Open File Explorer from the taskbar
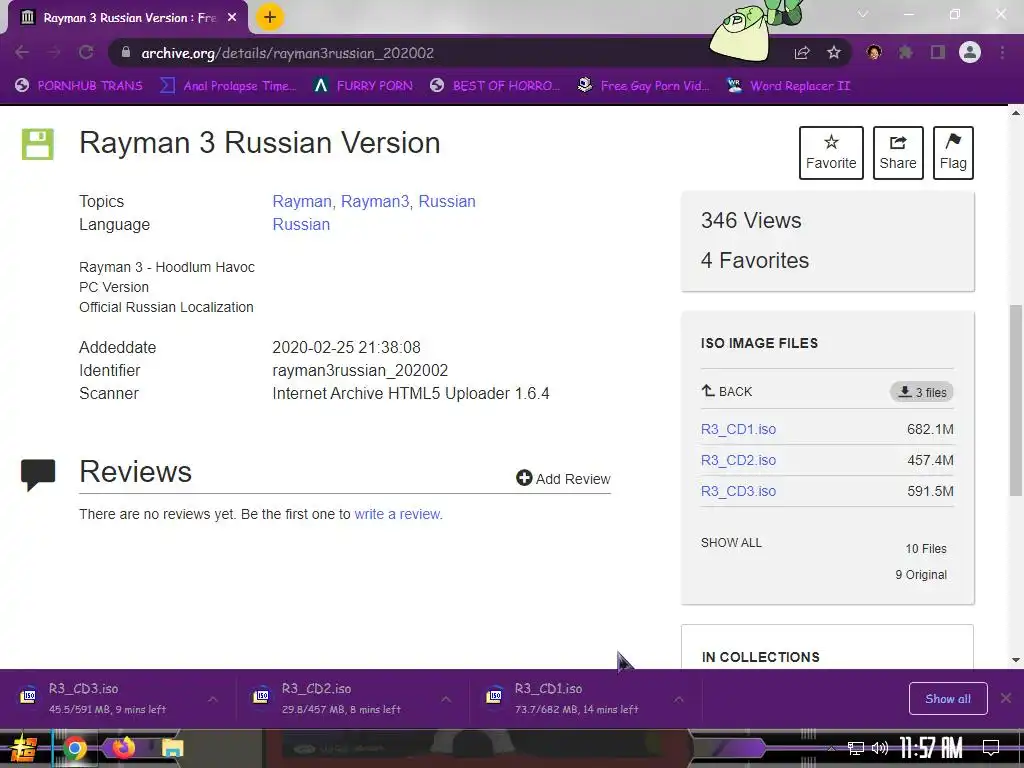Viewport: 1024px width, 768px height. point(172,748)
